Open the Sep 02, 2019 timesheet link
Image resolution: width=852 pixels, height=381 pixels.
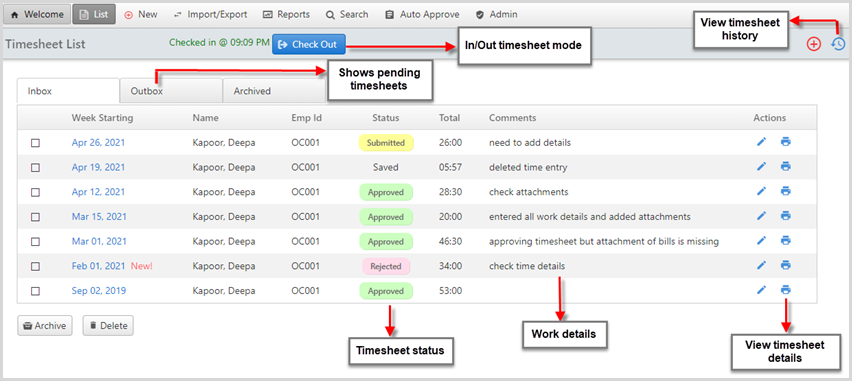click(x=99, y=291)
